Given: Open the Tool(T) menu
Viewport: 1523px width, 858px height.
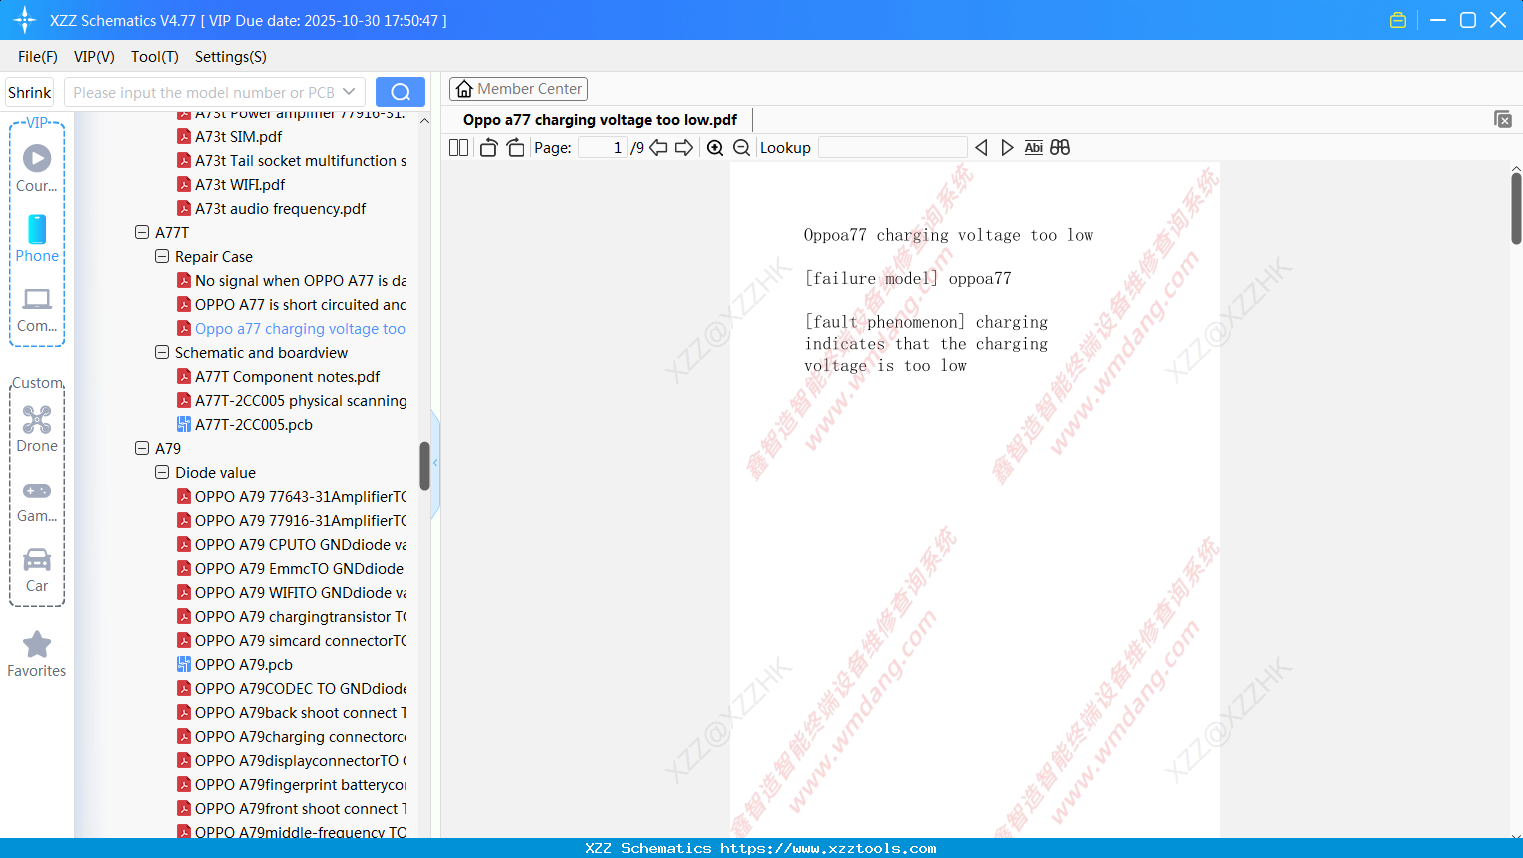Looking at the screenshot, I should click(155, 57).
